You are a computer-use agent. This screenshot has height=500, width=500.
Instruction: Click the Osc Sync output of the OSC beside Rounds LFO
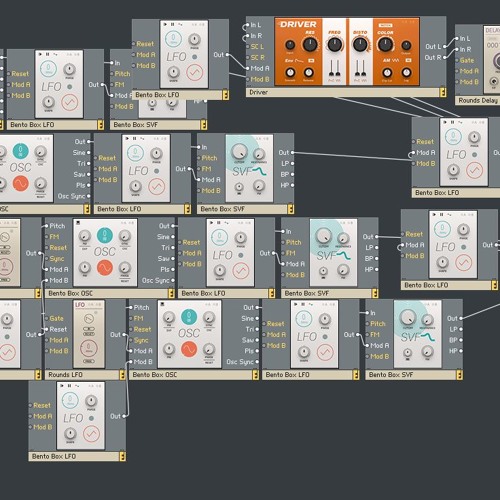click(257, 362)
